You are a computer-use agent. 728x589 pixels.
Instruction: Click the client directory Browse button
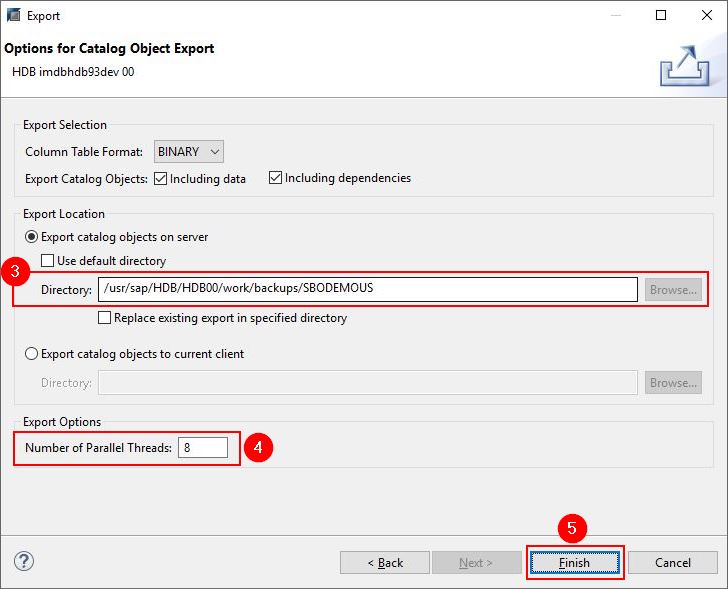click(x=673, y=383)
